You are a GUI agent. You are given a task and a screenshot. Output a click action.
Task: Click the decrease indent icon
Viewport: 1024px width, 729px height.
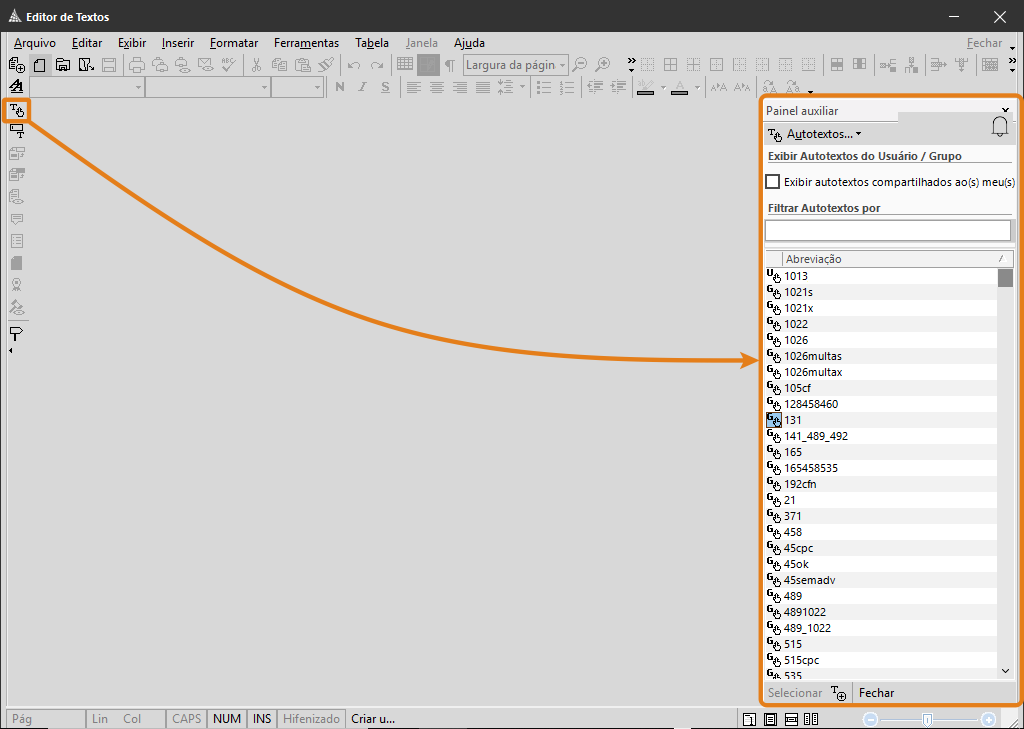(x=594, y=87)
